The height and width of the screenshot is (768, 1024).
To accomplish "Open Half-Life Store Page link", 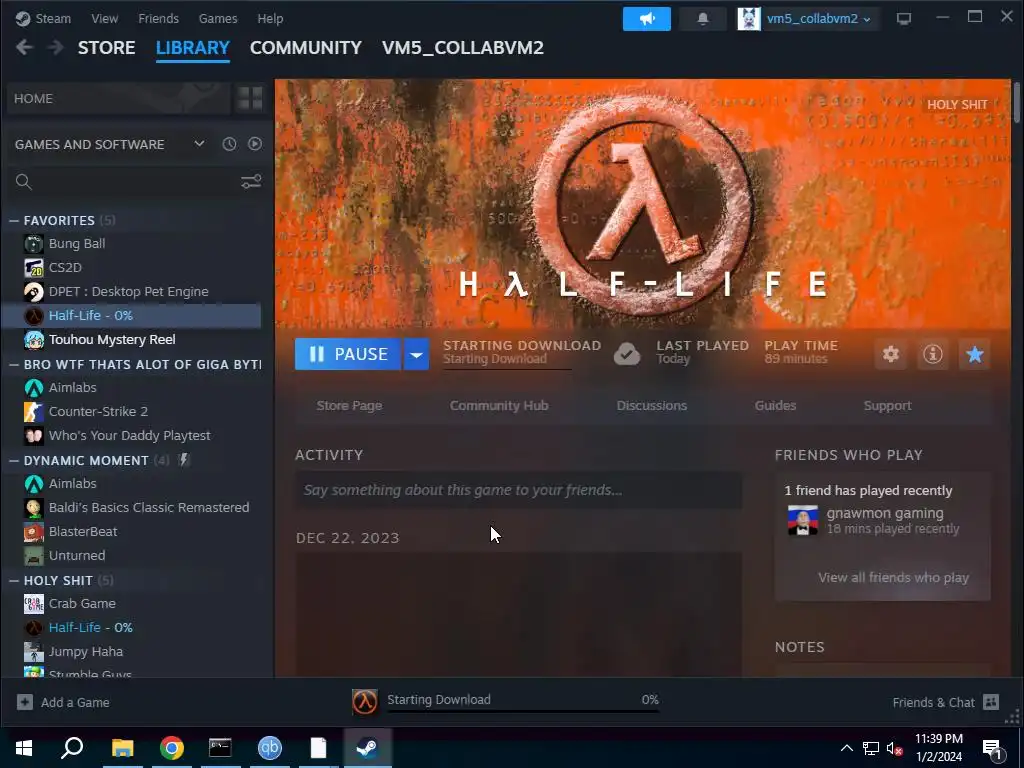I will (x=349, y=406).
